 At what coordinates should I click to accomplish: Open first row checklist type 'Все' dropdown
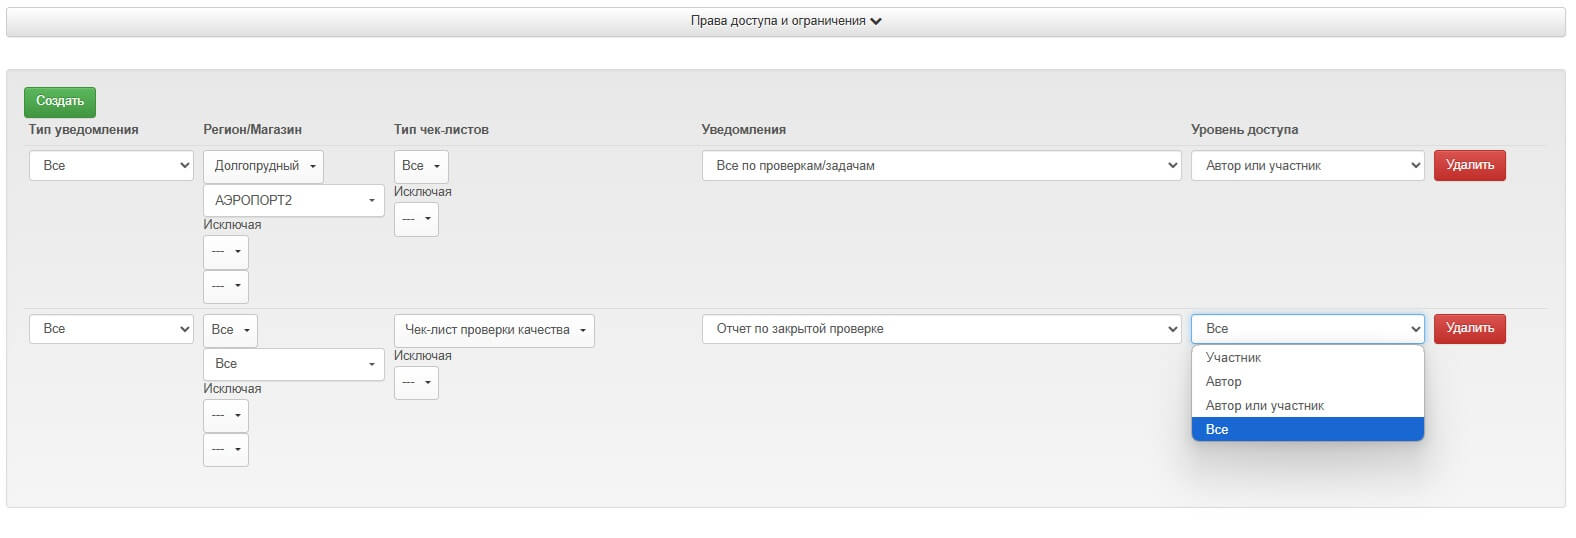point(421,166)
